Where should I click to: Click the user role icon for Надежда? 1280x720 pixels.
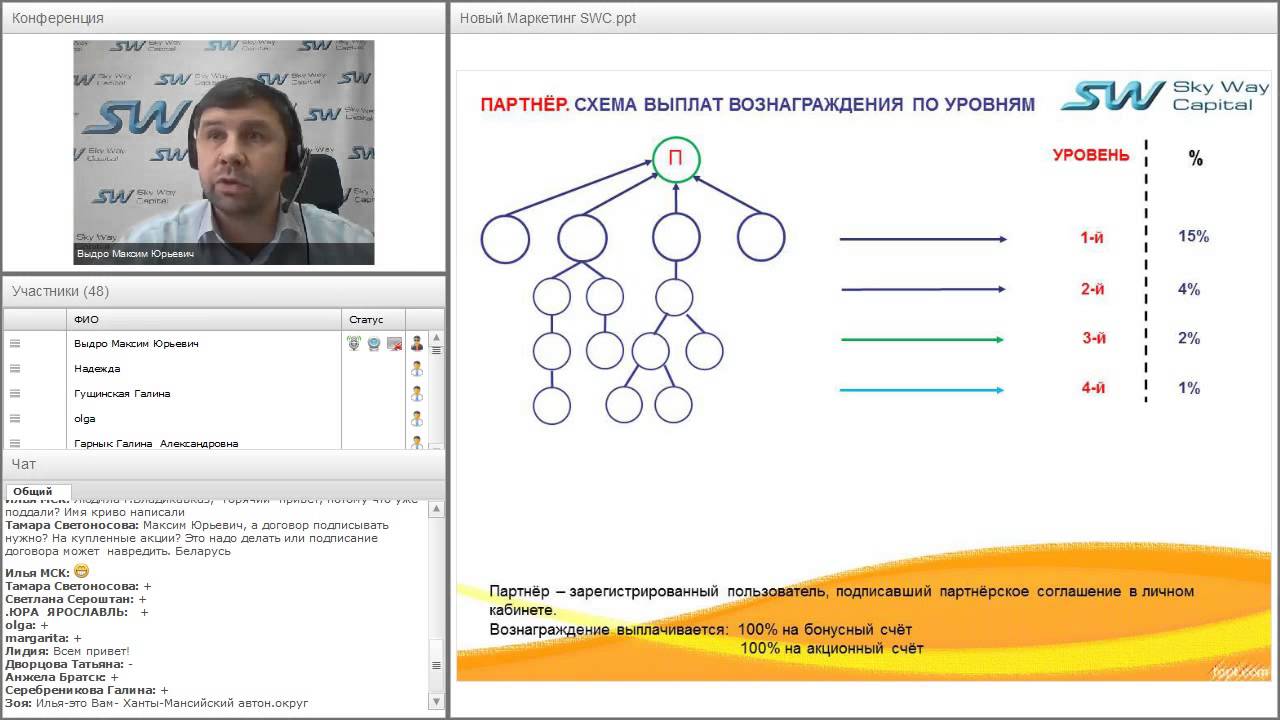(x=417, y=368)
